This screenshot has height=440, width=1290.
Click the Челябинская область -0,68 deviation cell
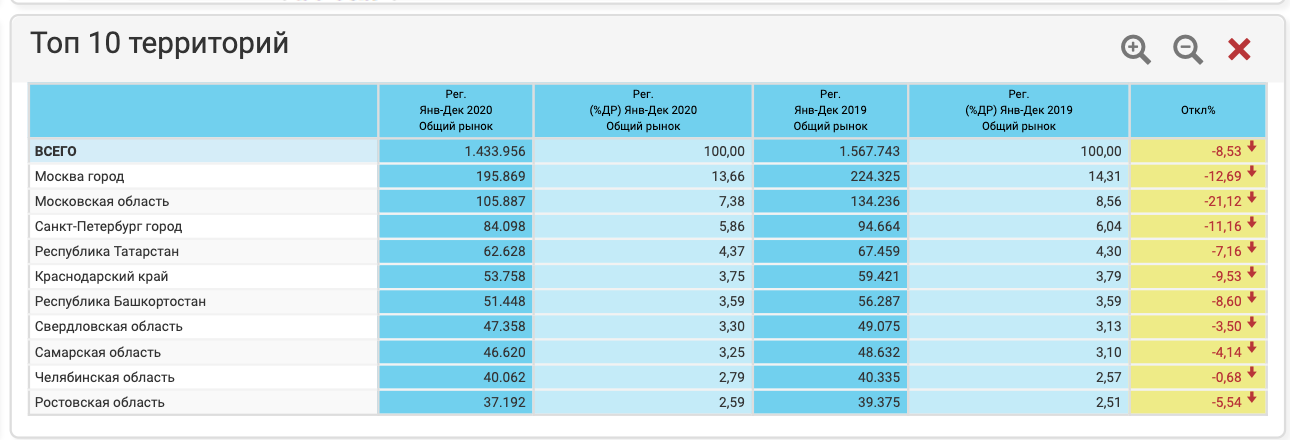pyautogui.click(x=1196, y=377)
